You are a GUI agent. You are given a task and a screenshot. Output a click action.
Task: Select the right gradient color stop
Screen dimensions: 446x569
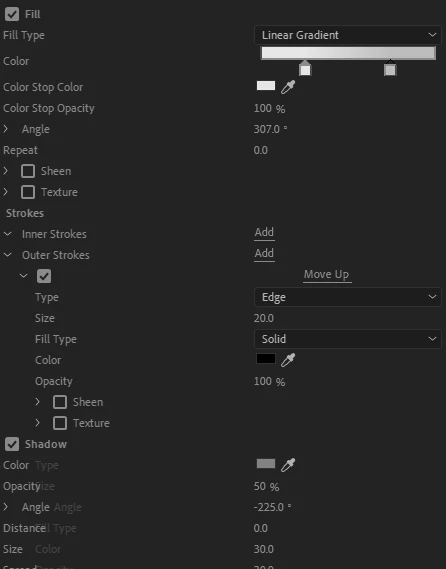(390, 68)
